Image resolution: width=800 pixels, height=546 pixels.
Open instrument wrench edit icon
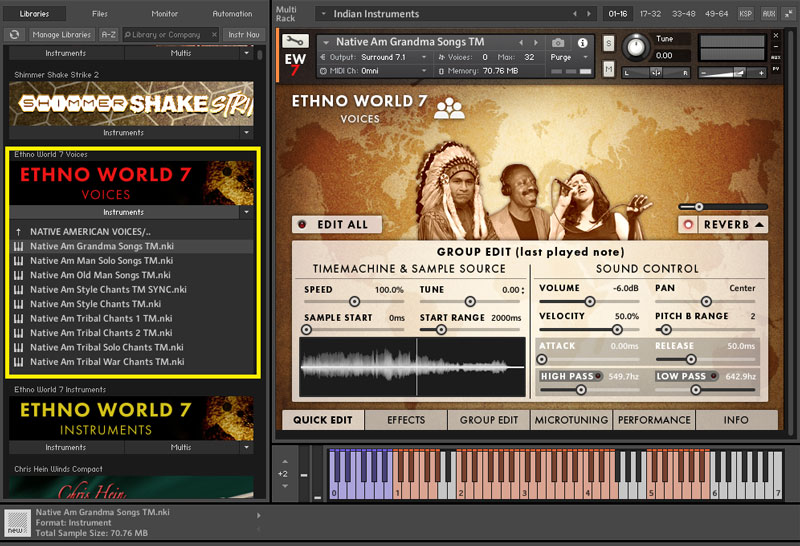pos(295,41)
